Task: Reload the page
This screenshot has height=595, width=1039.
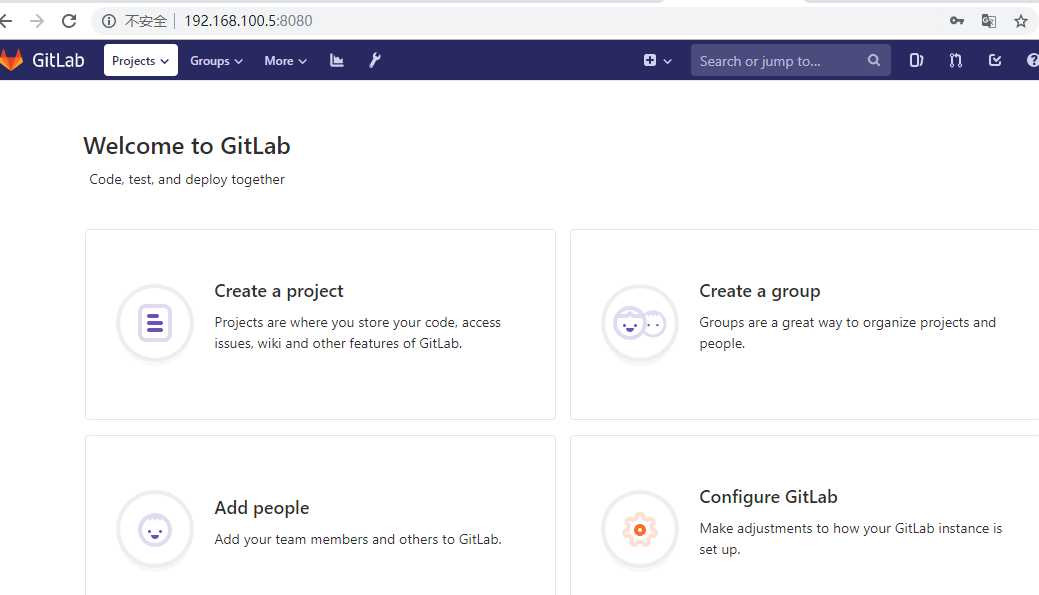Action: coord(69,21)
